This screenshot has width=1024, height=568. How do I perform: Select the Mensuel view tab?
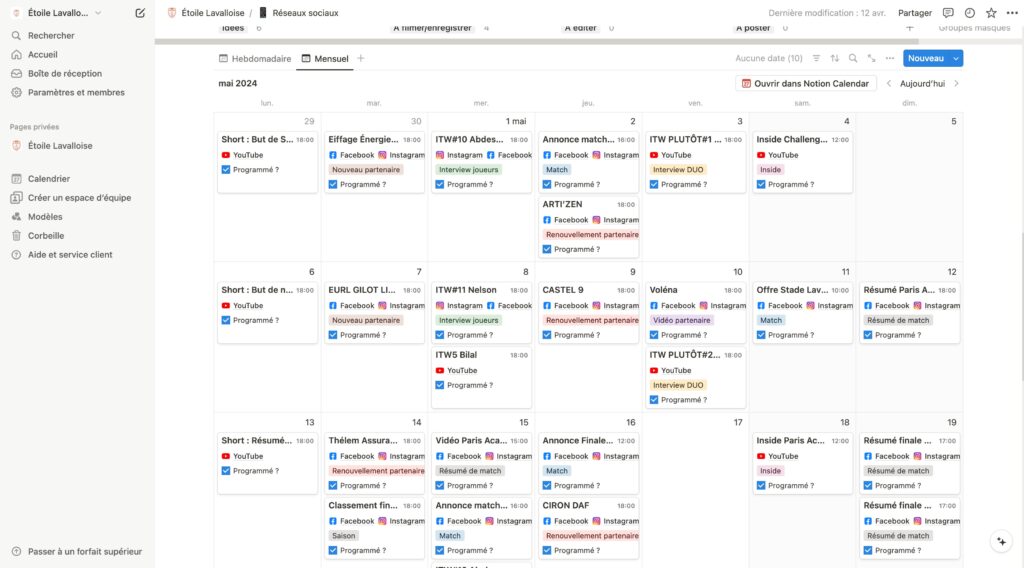point(325,59)
